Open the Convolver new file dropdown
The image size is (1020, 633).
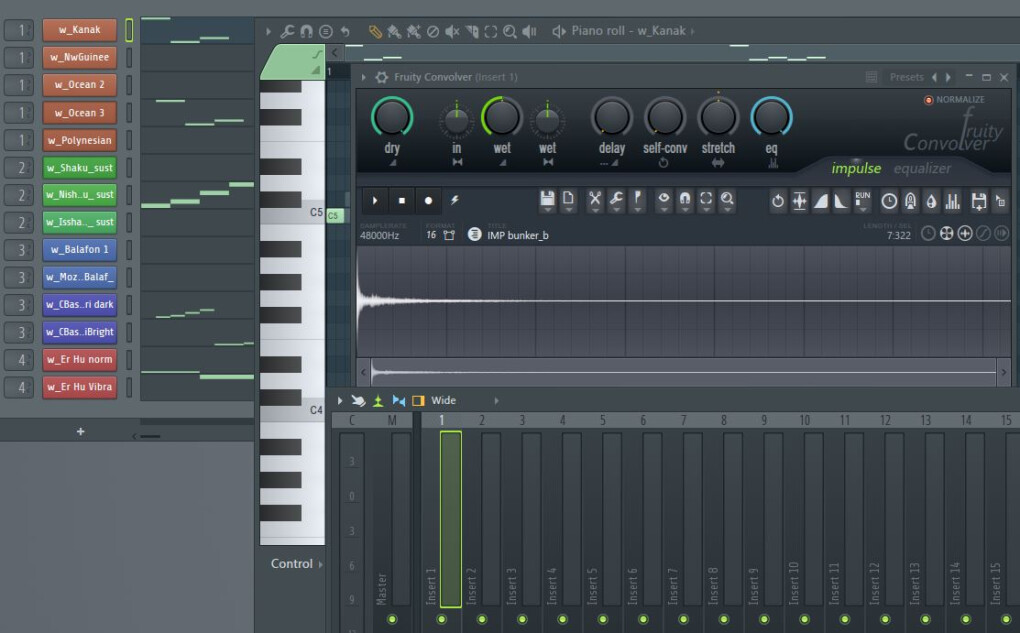tap(568, 200)
